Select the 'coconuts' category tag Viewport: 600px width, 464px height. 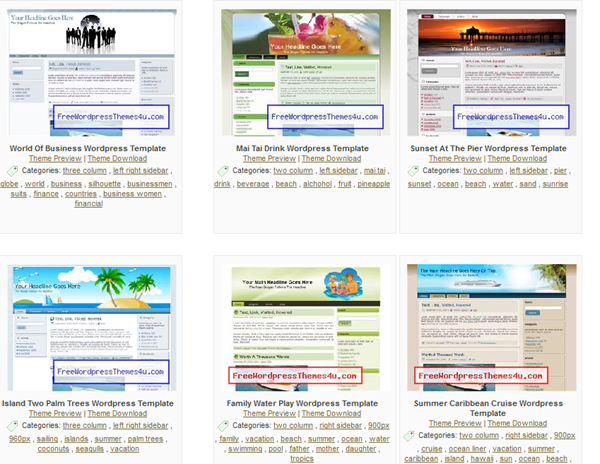53,449
